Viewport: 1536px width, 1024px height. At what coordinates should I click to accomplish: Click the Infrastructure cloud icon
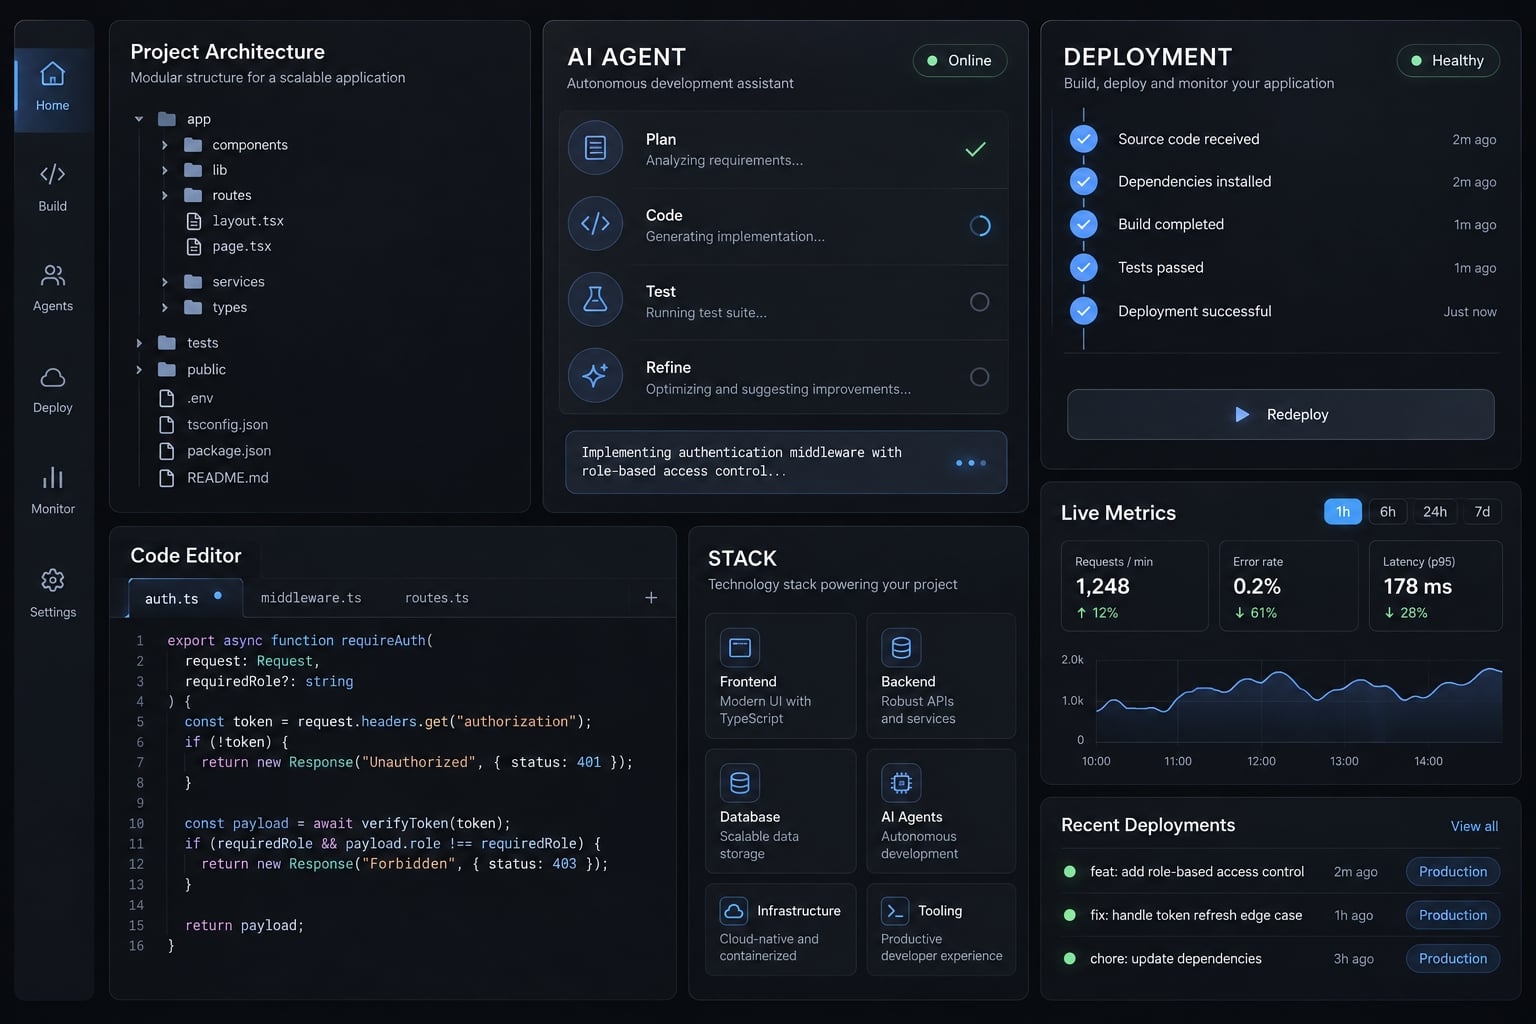pyautogui.click(x=734, y=911)
